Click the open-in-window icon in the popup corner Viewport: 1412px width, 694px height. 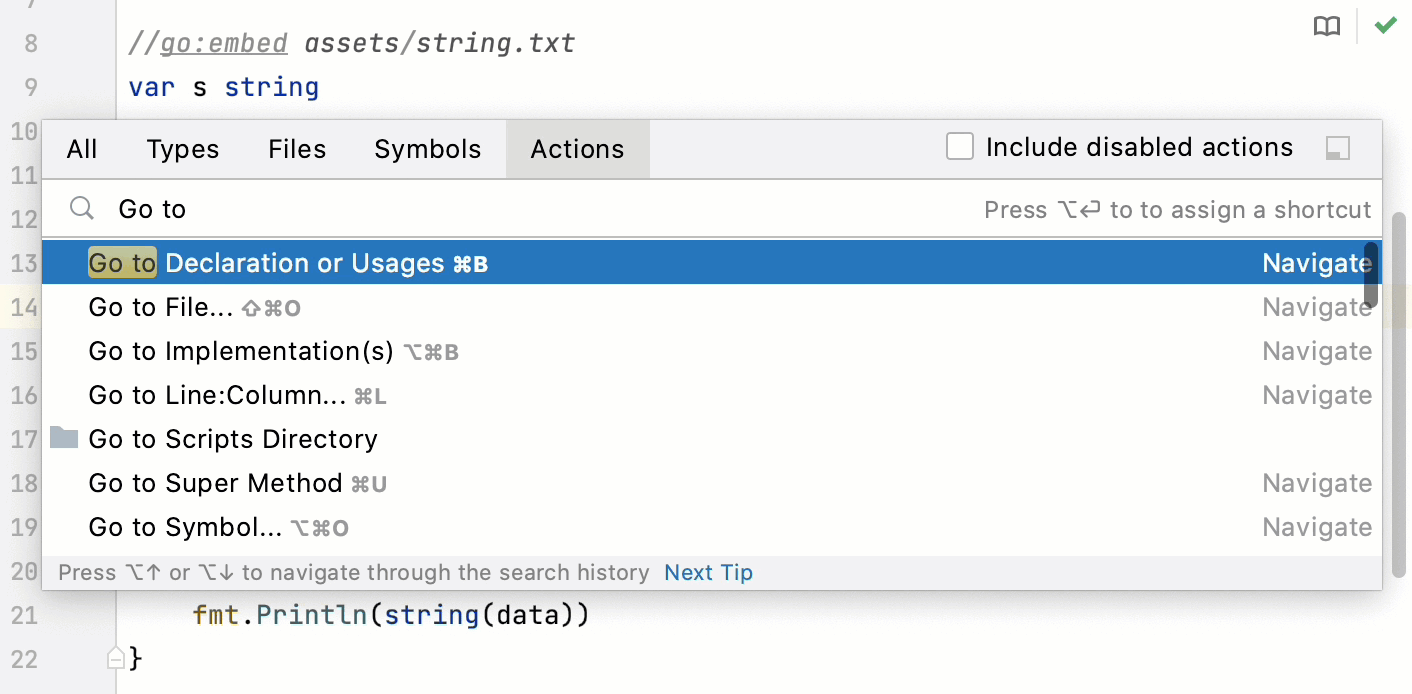tap(1337, 148)
